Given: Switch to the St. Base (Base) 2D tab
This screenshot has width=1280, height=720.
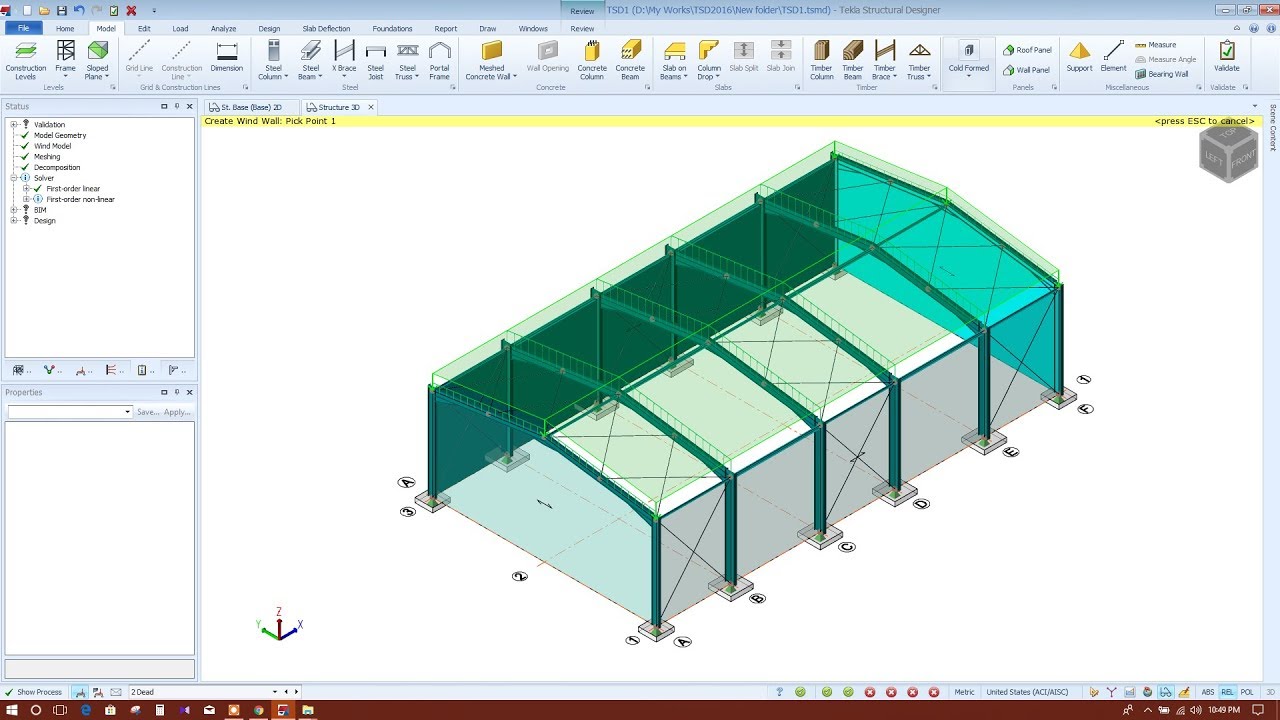Looking at the screenshot, I should tap(248, 106).
